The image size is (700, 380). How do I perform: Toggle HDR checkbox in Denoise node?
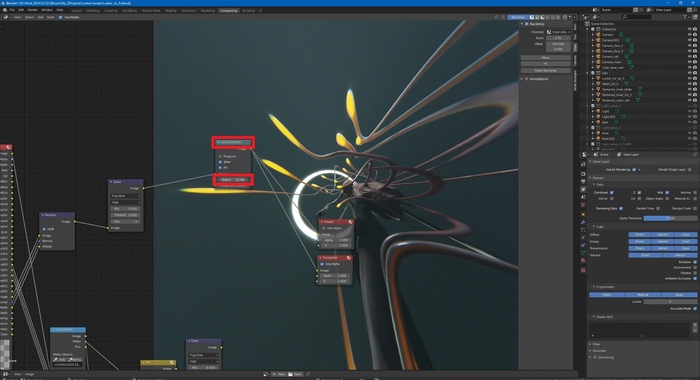pyautogui.click(x=44, y=229)
